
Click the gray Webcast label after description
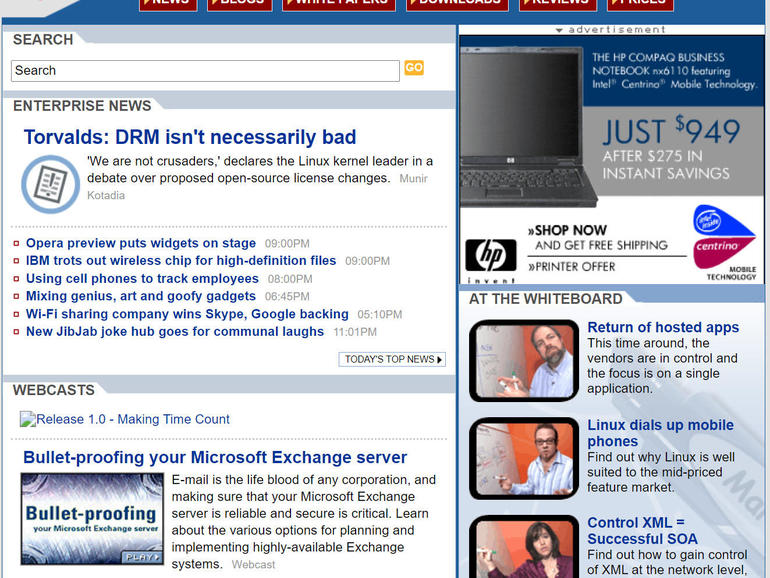pos(253,565)
